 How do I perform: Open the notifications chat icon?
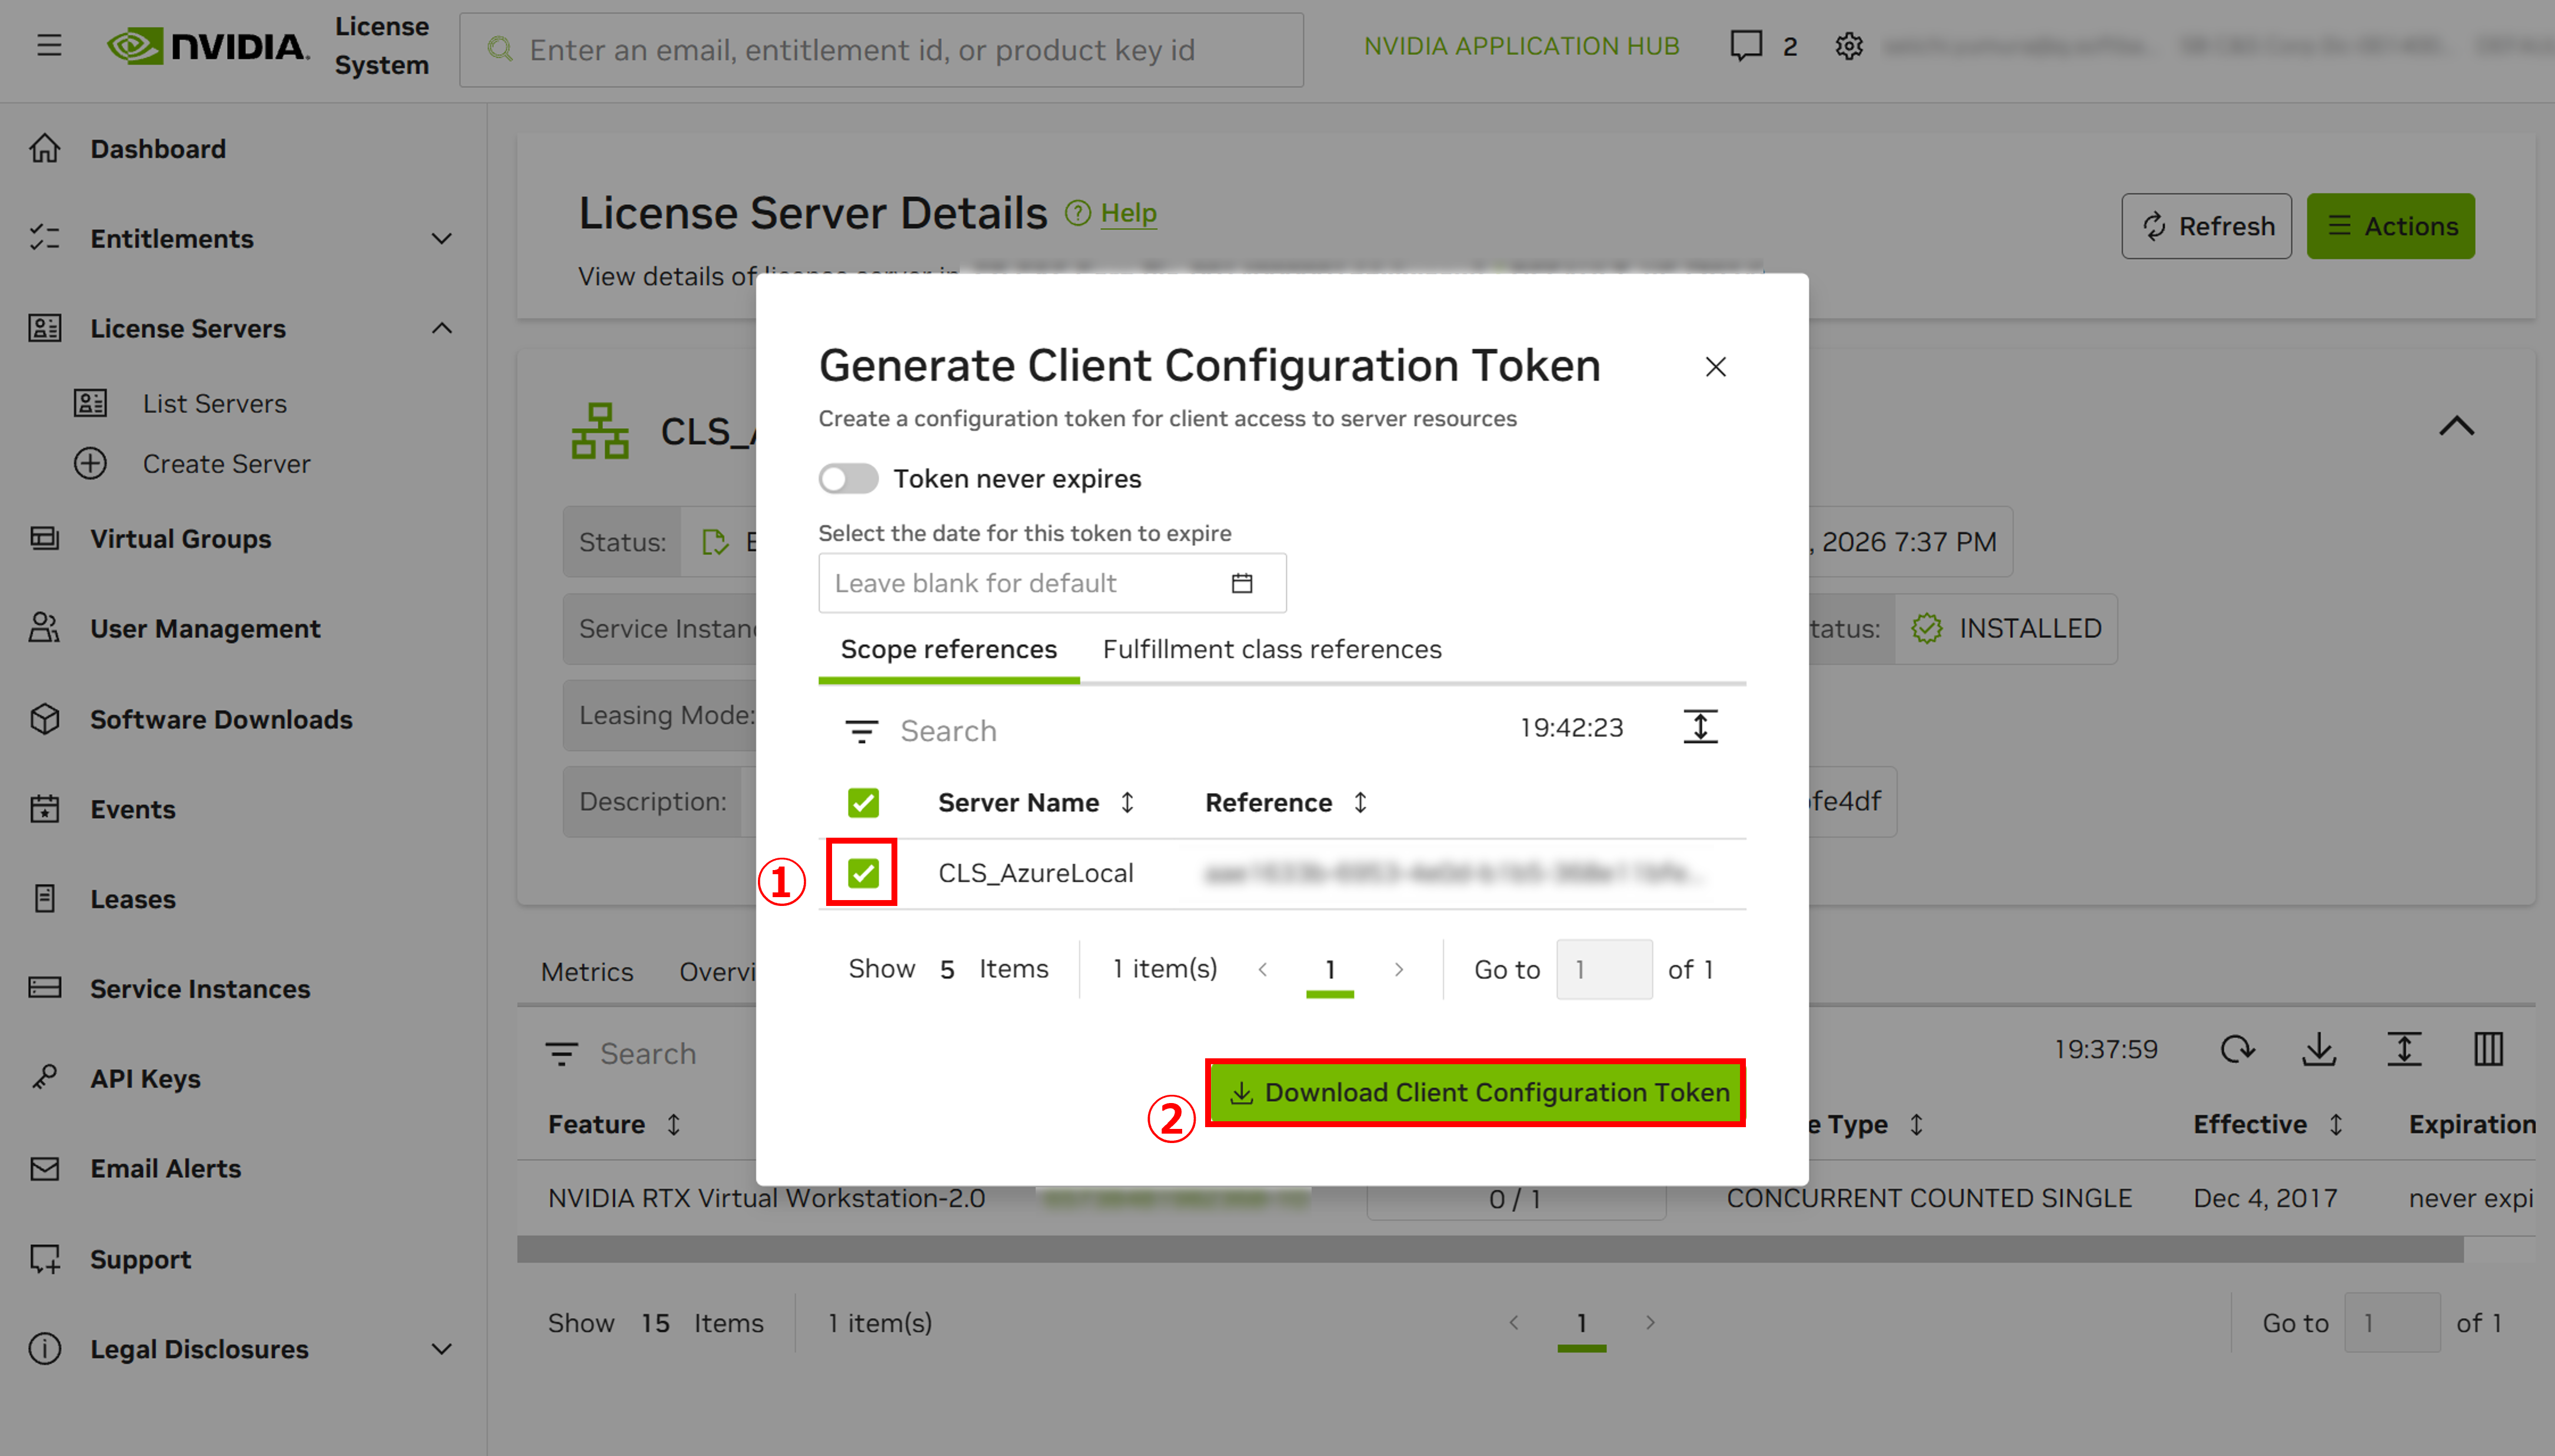pyautogui.click(x=1746, y=46)
